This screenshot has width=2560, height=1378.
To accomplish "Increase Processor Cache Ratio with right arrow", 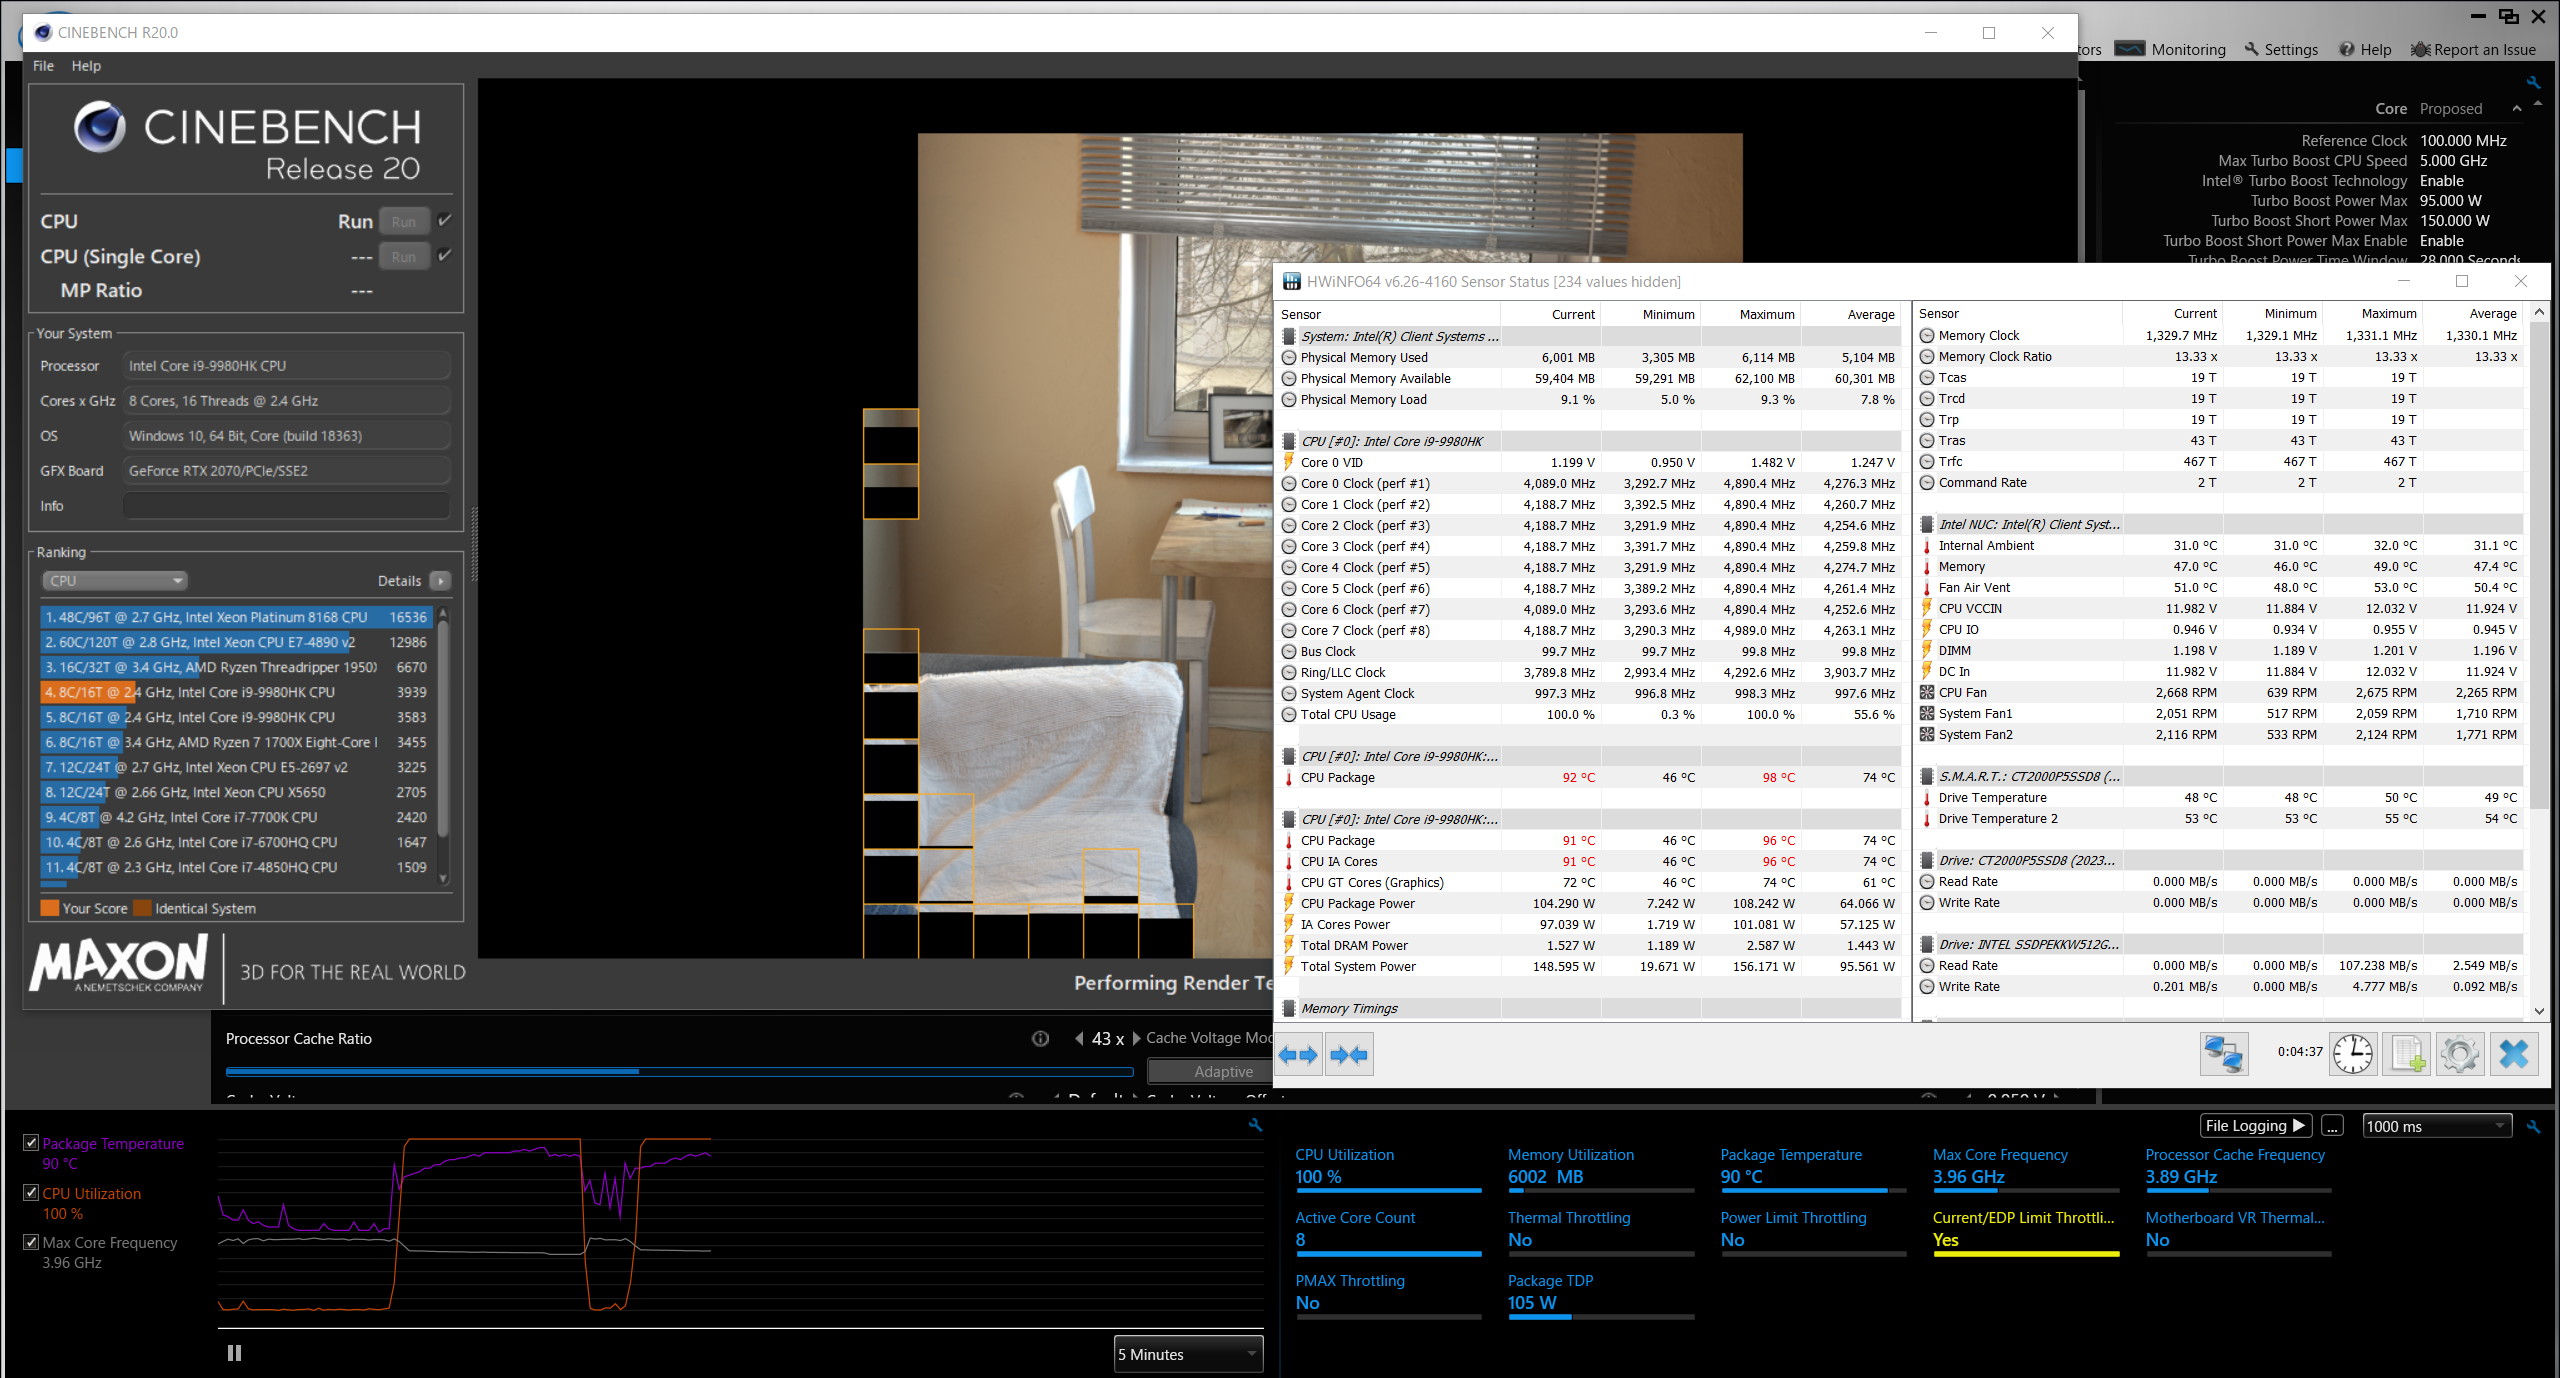I will tap(1136, 1039).
